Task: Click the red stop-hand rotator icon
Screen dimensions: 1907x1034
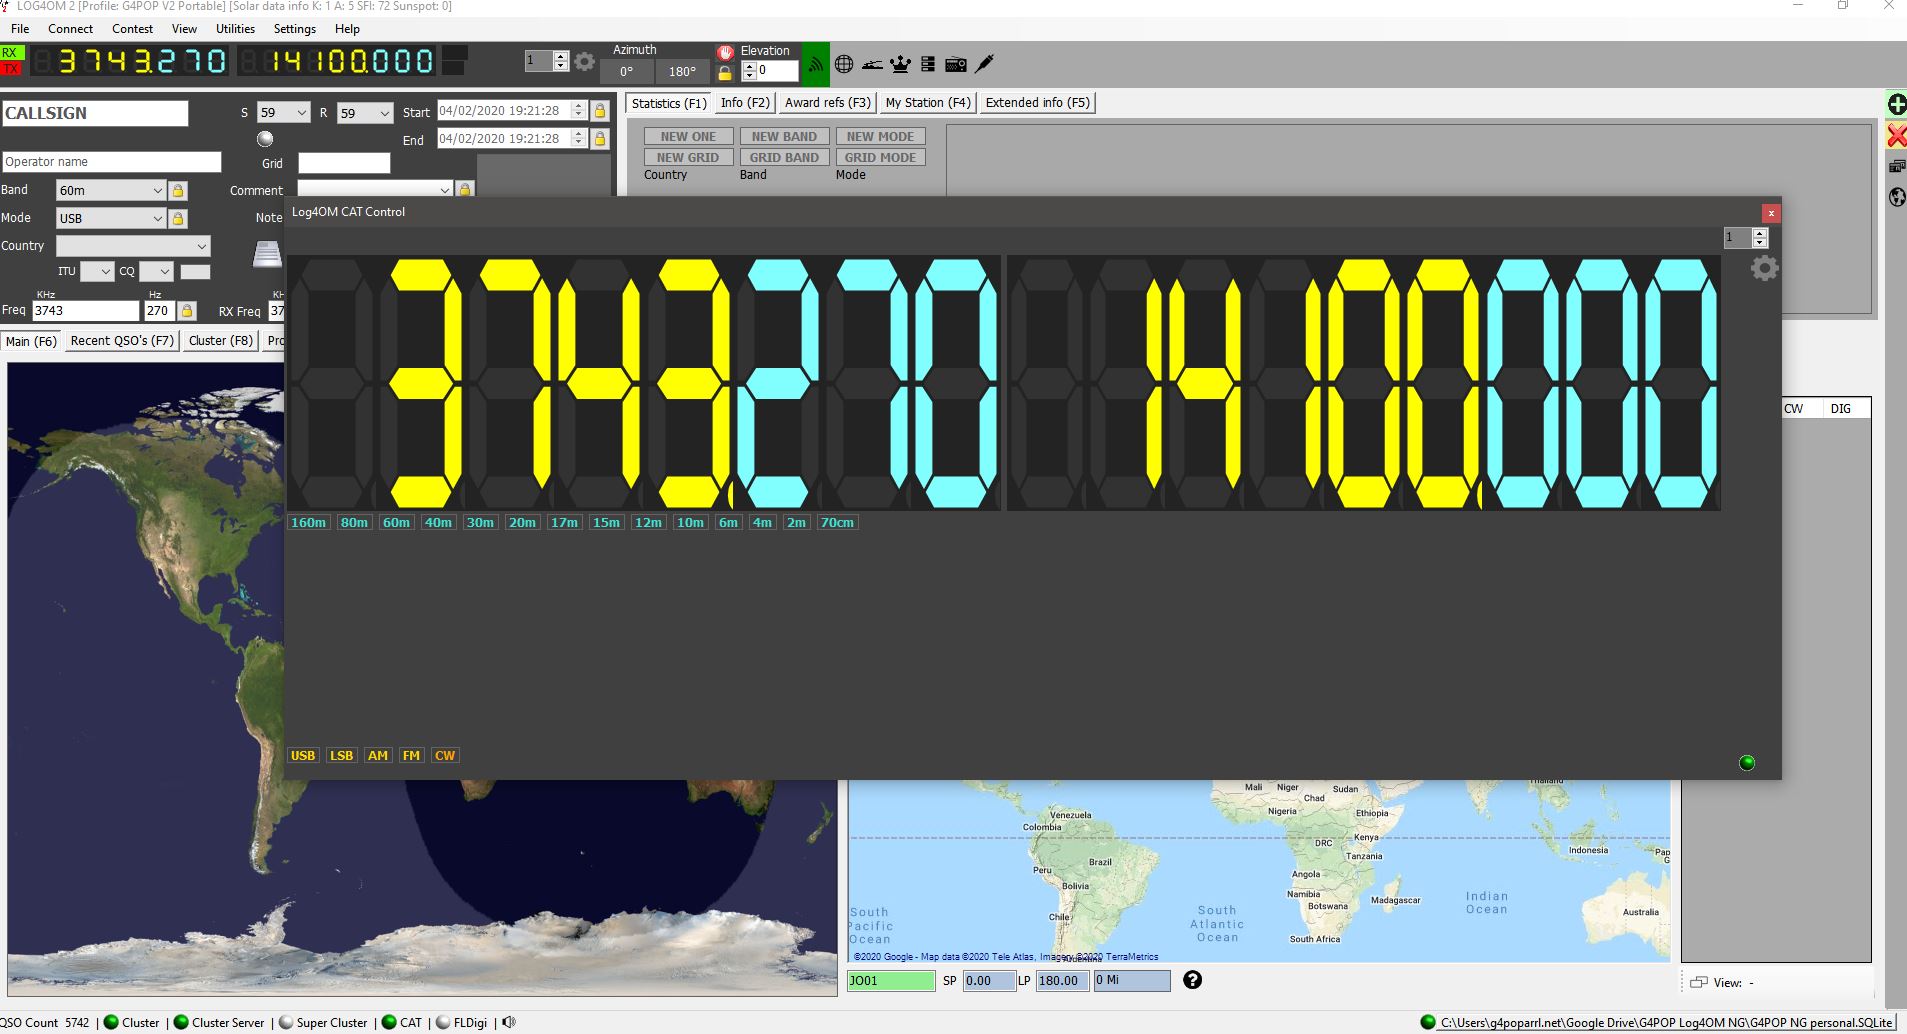Action: tap(725, 52)
